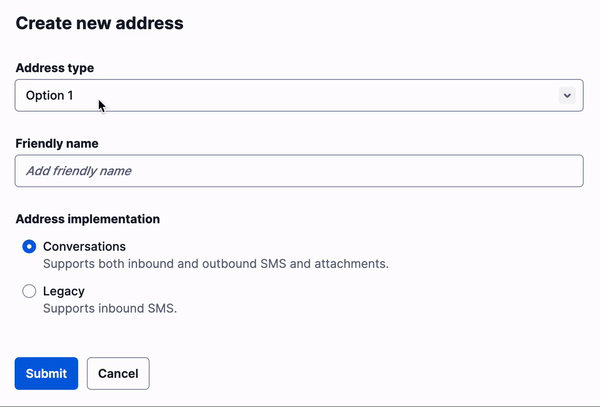Viewport: 600px width, 407px height.
Task: Click the "Create new address" heading
Action: (x=100, y=22)
